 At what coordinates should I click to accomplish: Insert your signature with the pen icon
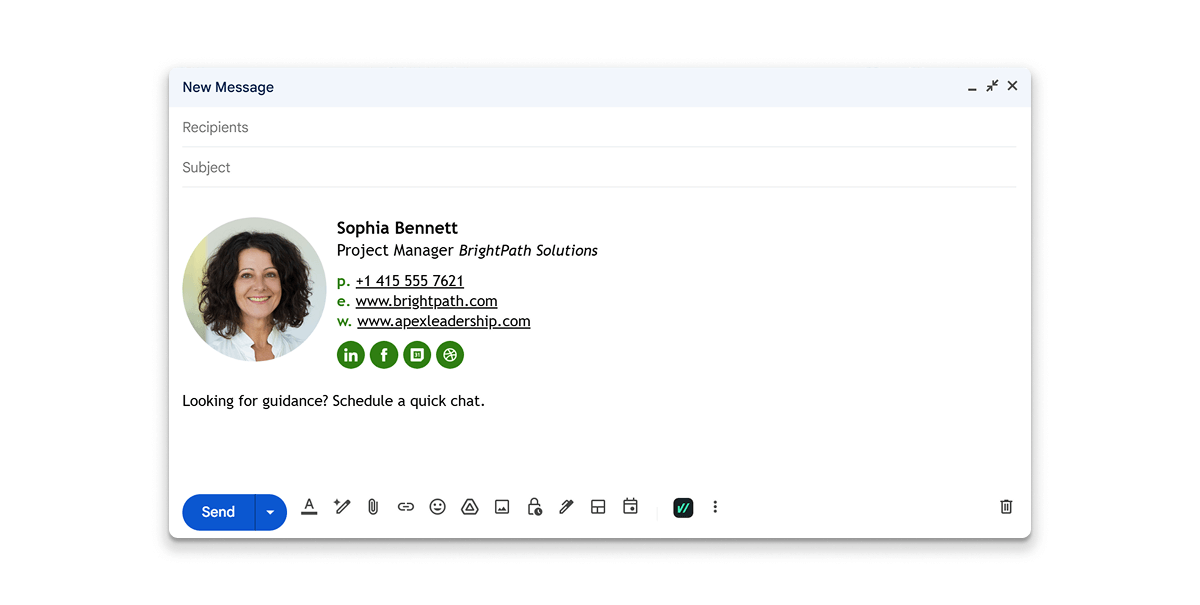[566, 507]
